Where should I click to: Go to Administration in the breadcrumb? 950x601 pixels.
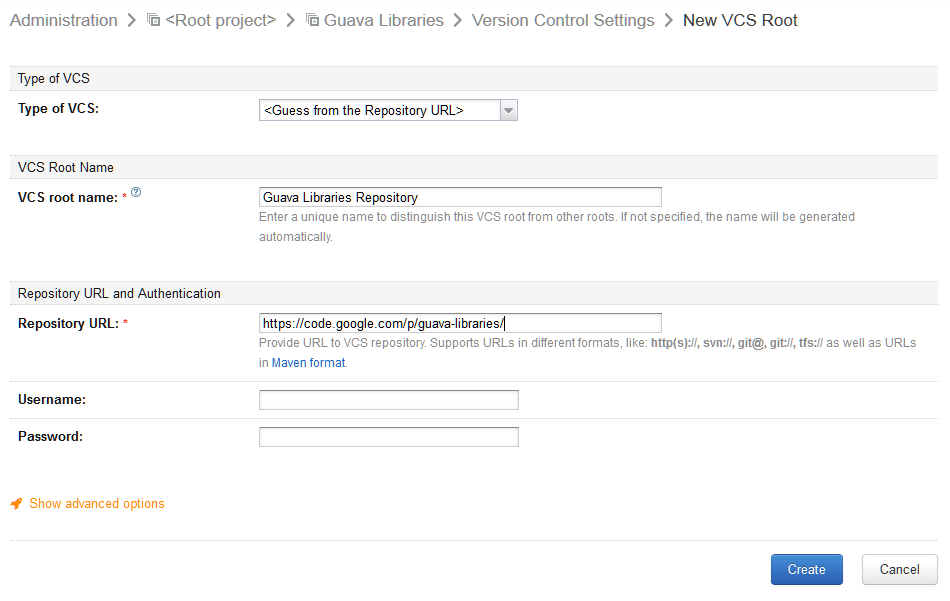tap(64, 20)
